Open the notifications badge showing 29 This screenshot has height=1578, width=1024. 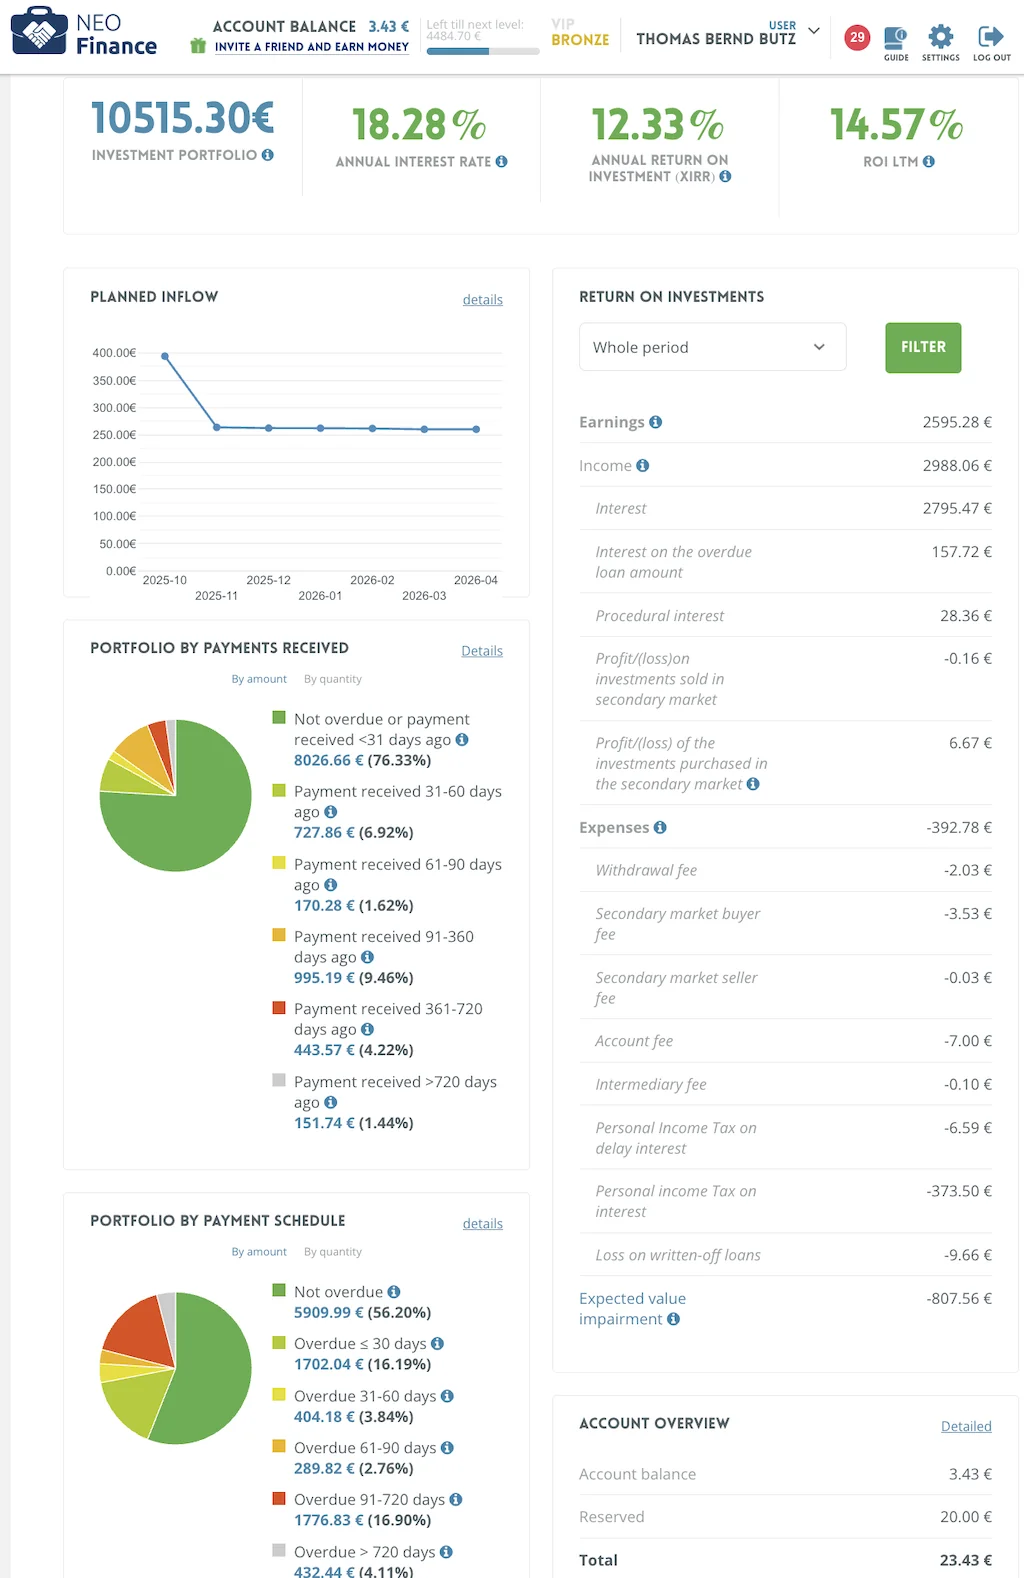point(857,38)
